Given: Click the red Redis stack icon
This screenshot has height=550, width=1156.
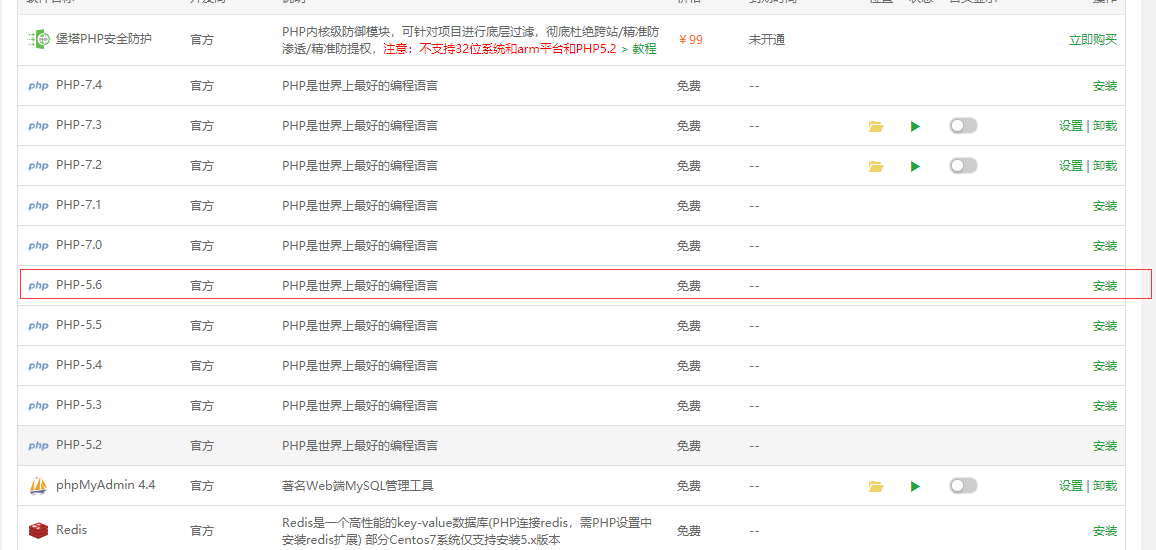Looking at the screenshot, I should click(x=38, y=530).
